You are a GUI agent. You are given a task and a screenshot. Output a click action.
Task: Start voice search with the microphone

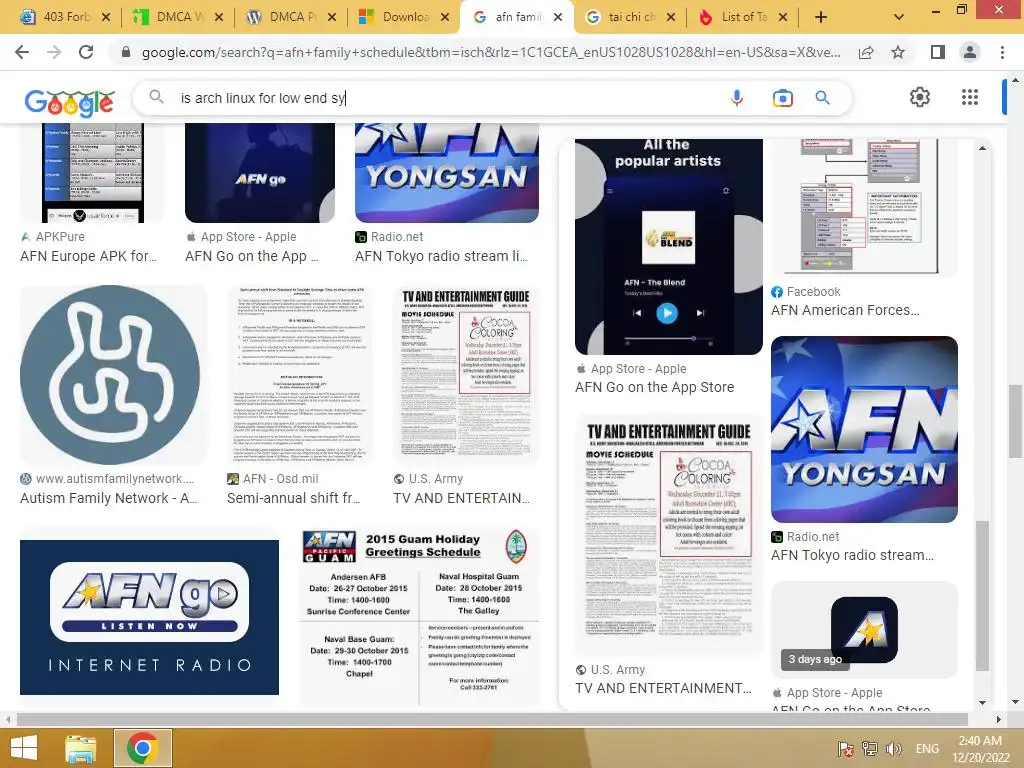point(737,98)
